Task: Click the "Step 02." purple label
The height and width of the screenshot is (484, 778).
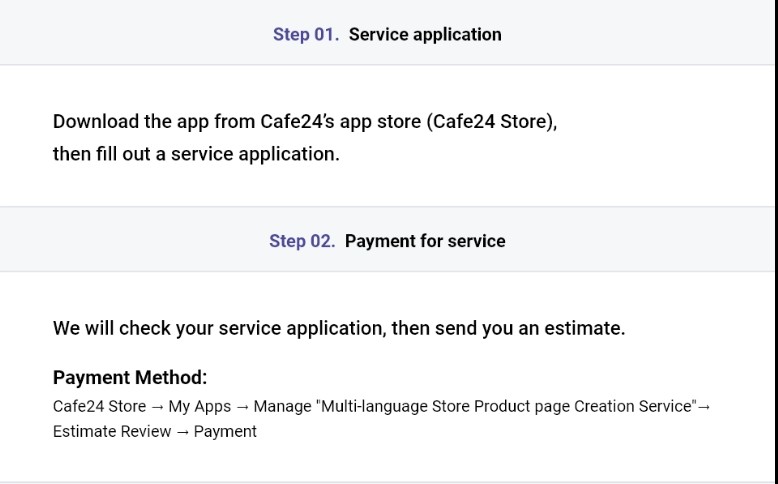Action: click(302, 241)
